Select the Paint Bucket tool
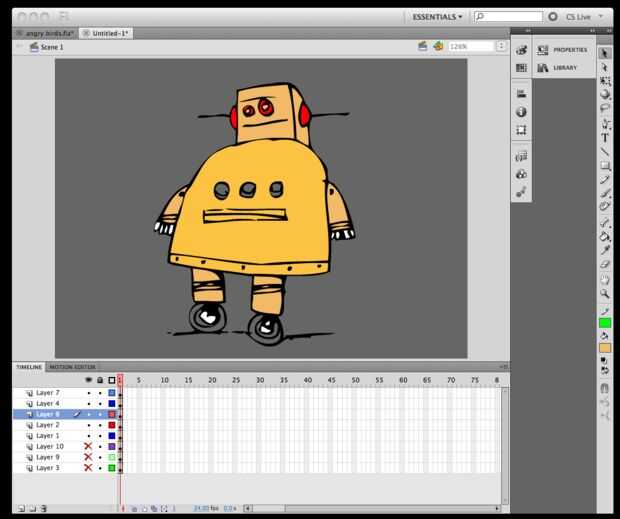Viewport: 620px width, 519px height. click(x=605, y=236)
